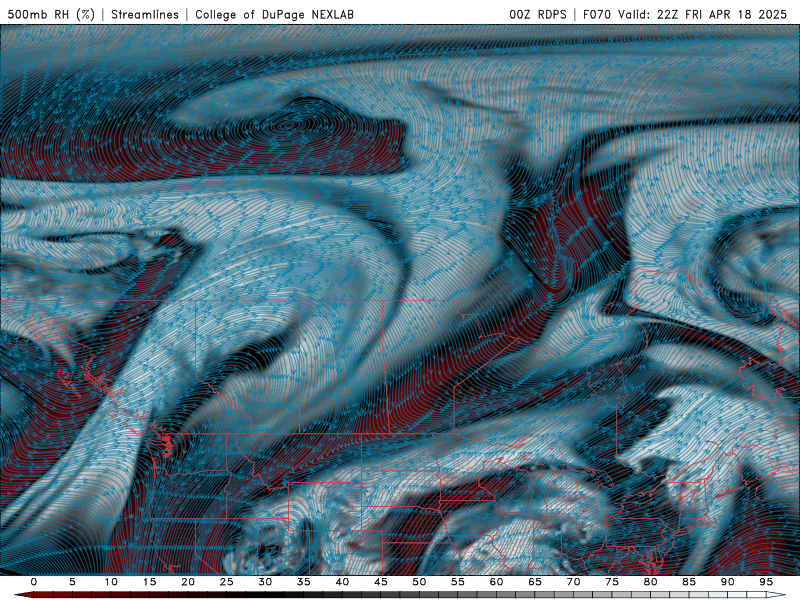This screenshot has width=800, height=600.
Task: Click the colorbar label "55"
Action: (458, 582)
